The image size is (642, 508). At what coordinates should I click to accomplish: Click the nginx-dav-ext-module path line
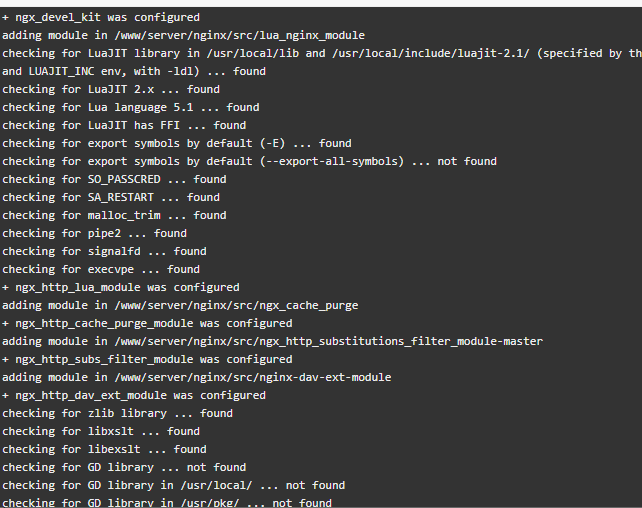(197, 377)
